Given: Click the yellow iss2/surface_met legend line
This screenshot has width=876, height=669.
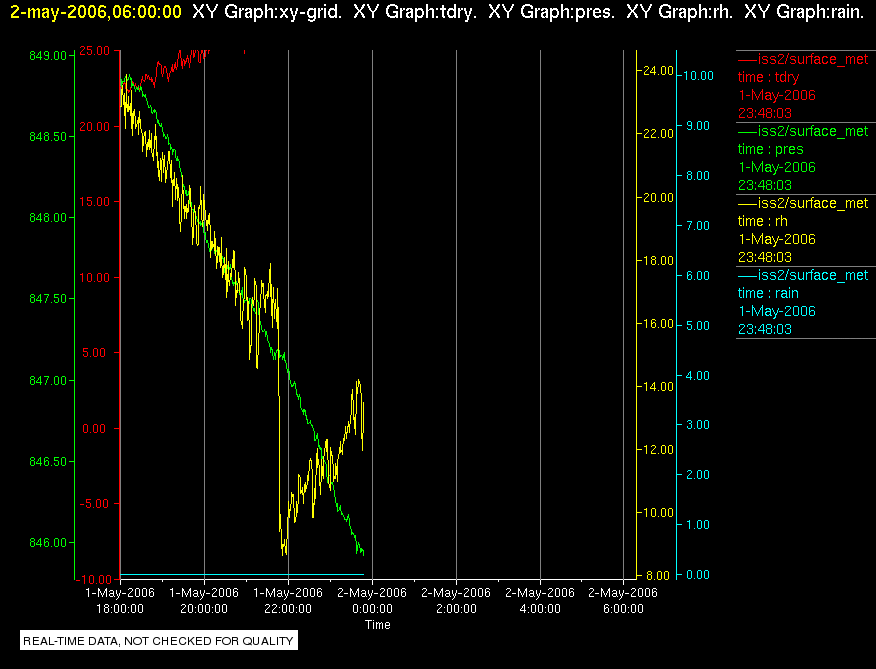Looking at the screenshot, I should coord(803,203).
